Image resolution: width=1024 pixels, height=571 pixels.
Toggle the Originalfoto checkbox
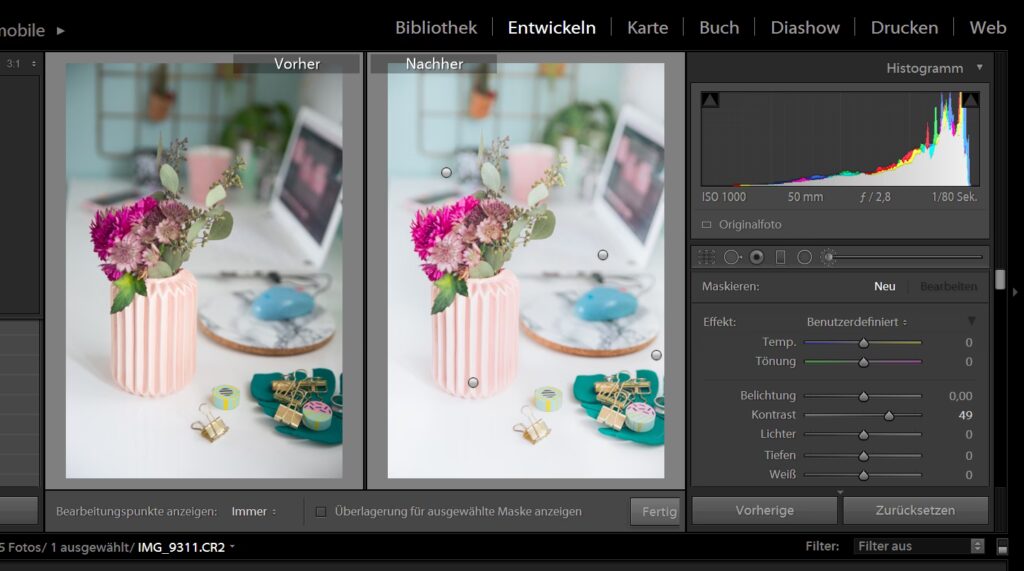[707, 225]
